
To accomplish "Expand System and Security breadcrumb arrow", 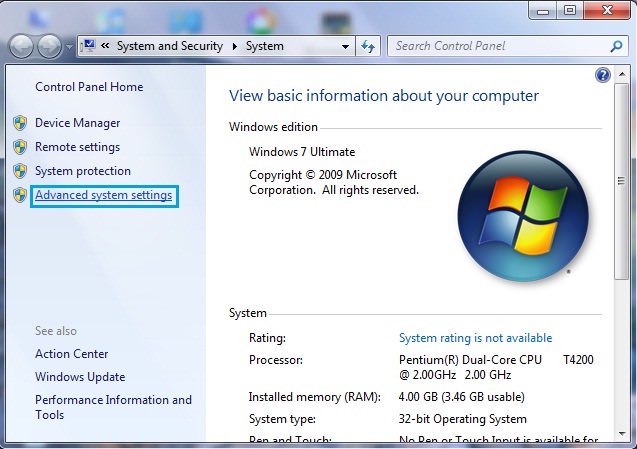I will tap(234, 46).
